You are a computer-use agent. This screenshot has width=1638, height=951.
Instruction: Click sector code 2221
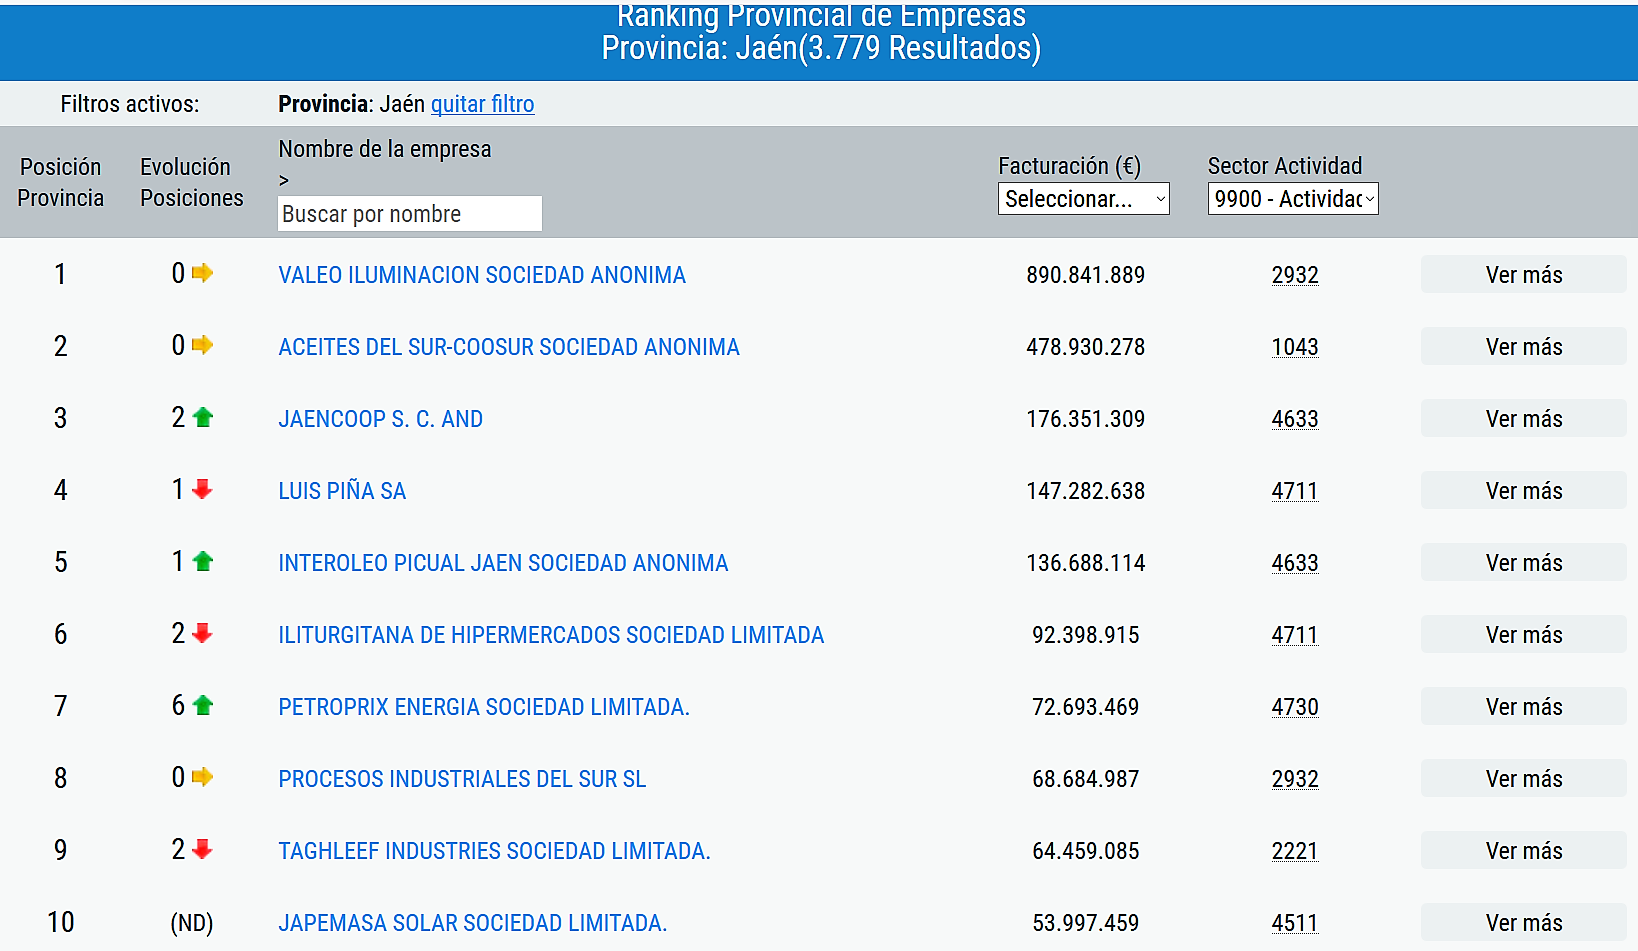pos(1295,851)
